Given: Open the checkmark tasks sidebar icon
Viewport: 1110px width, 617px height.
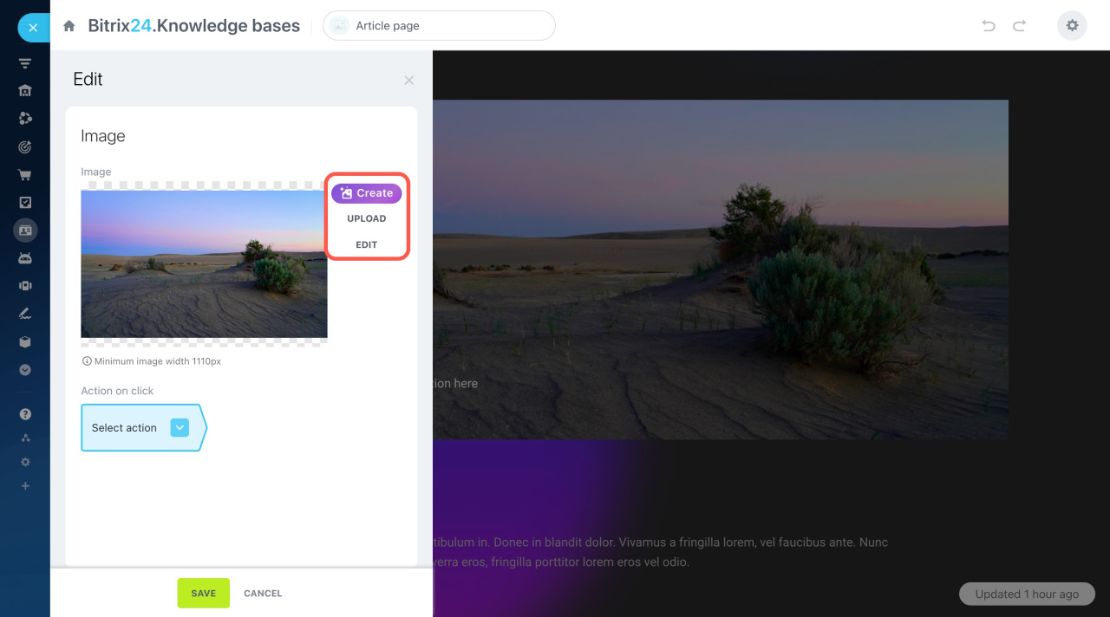Looking at the screenshot, I should coord(25,202).
